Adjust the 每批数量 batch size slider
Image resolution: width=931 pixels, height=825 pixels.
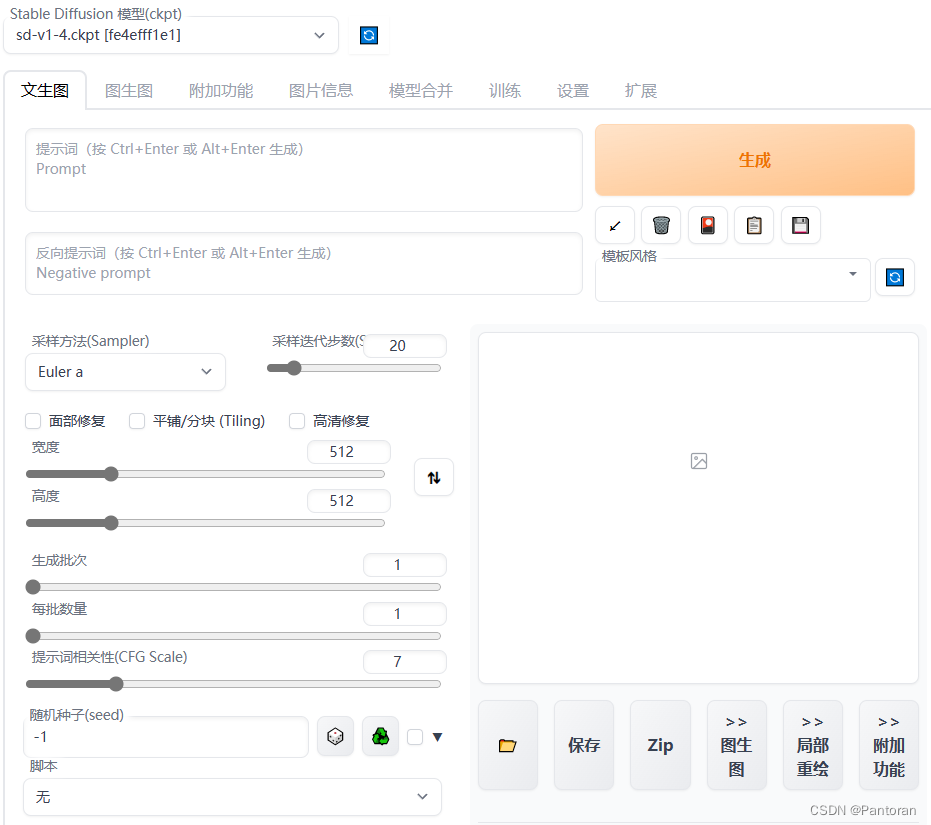pos(233,636)
